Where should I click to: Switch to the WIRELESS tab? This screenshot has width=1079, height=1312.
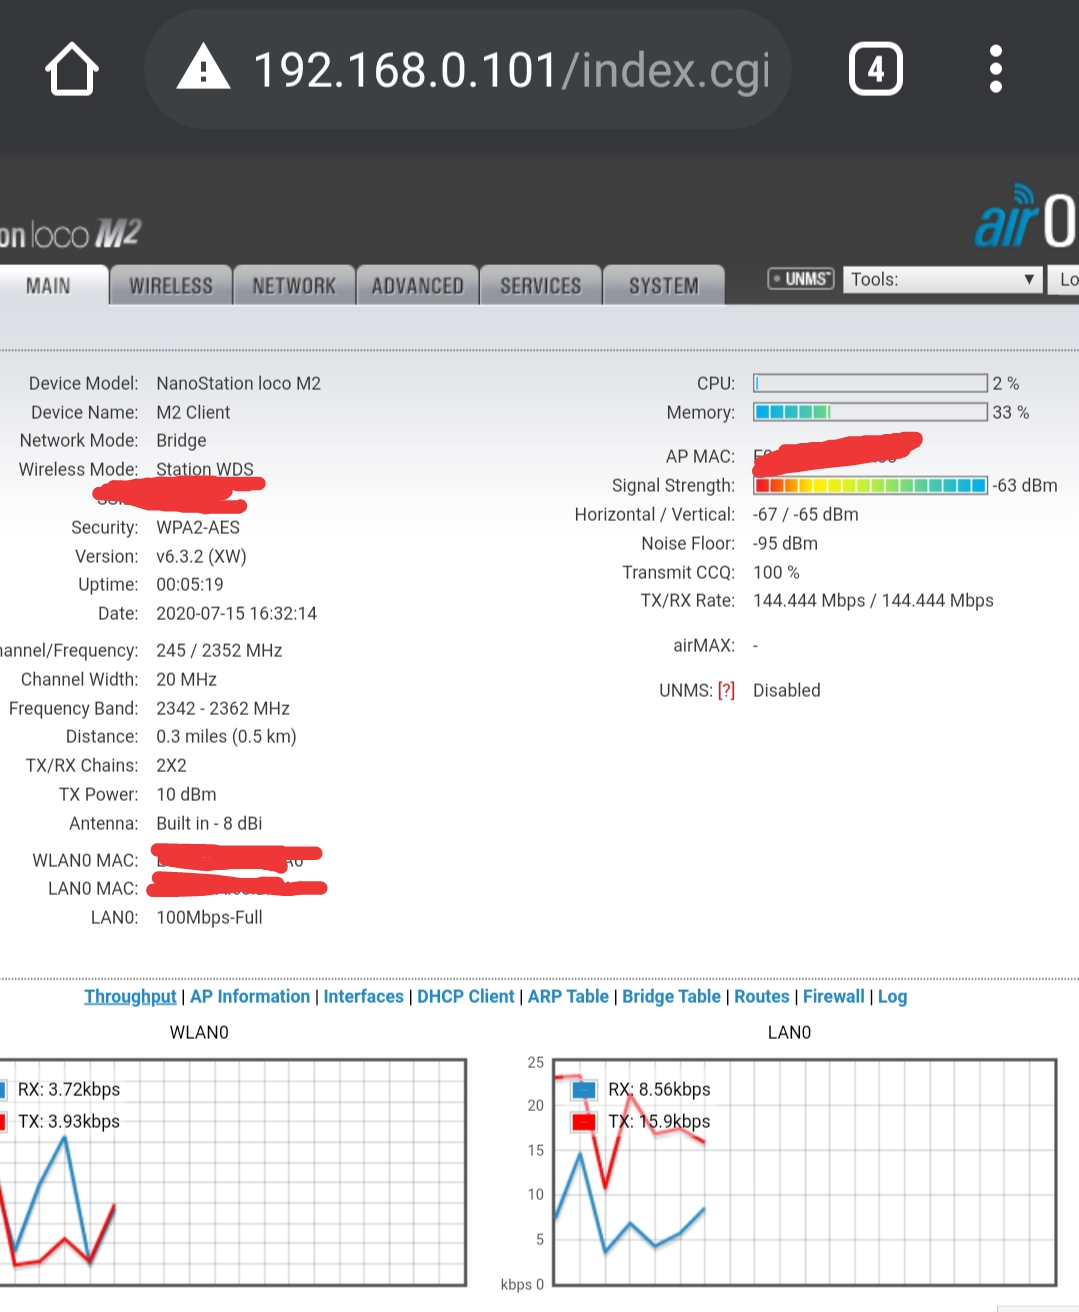[171, 286]
